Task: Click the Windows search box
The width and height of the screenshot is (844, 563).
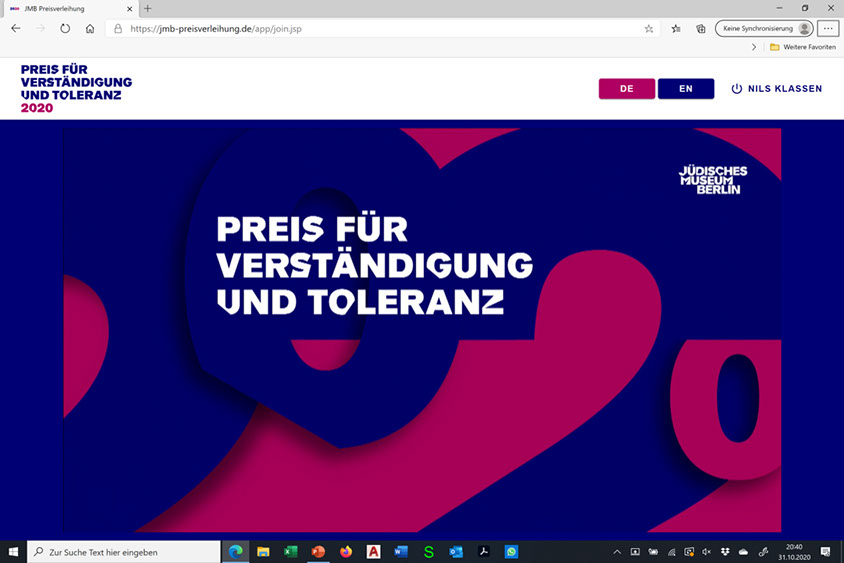Action: click(124, 552)
